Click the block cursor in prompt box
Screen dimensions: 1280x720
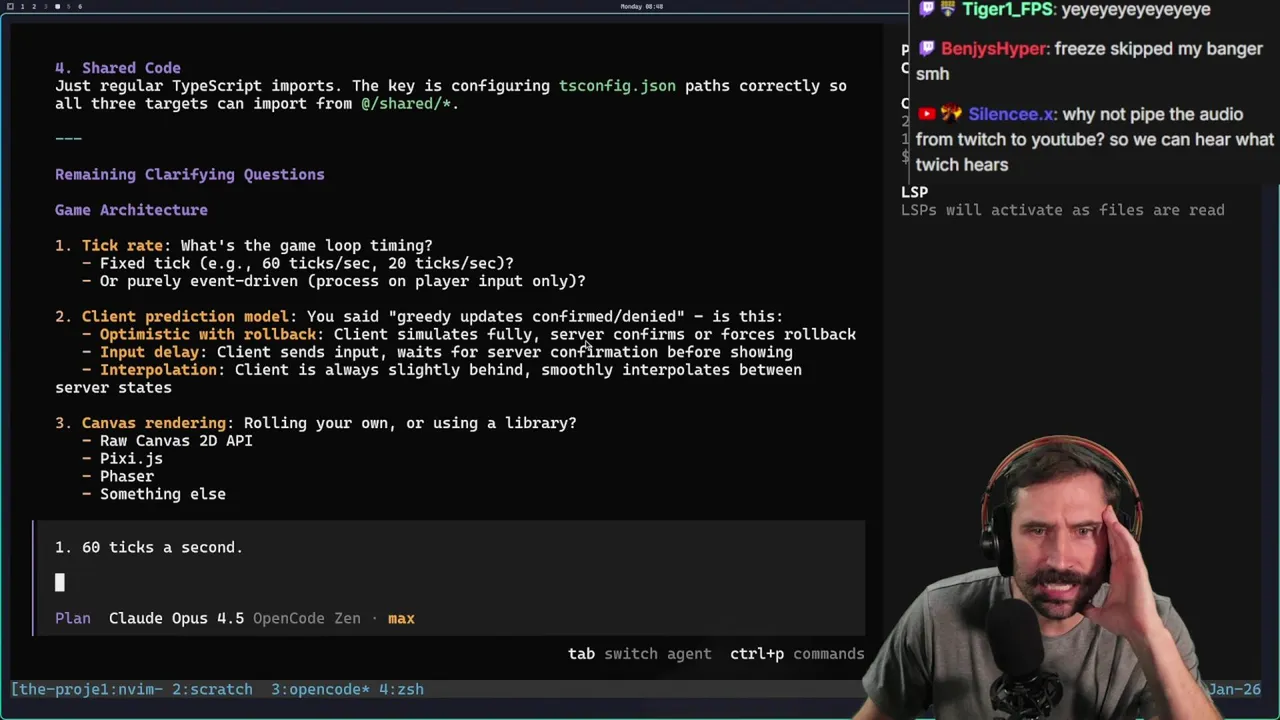click(59, 582)
